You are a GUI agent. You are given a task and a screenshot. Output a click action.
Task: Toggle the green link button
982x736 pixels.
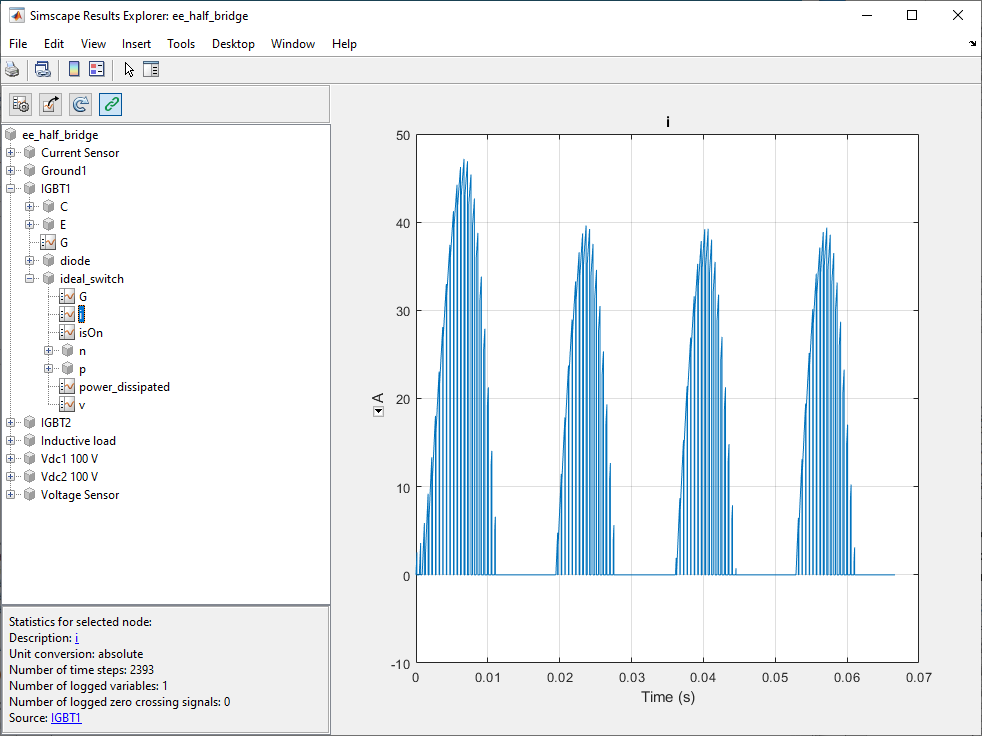pyautogui.click(x=111, y=104)
